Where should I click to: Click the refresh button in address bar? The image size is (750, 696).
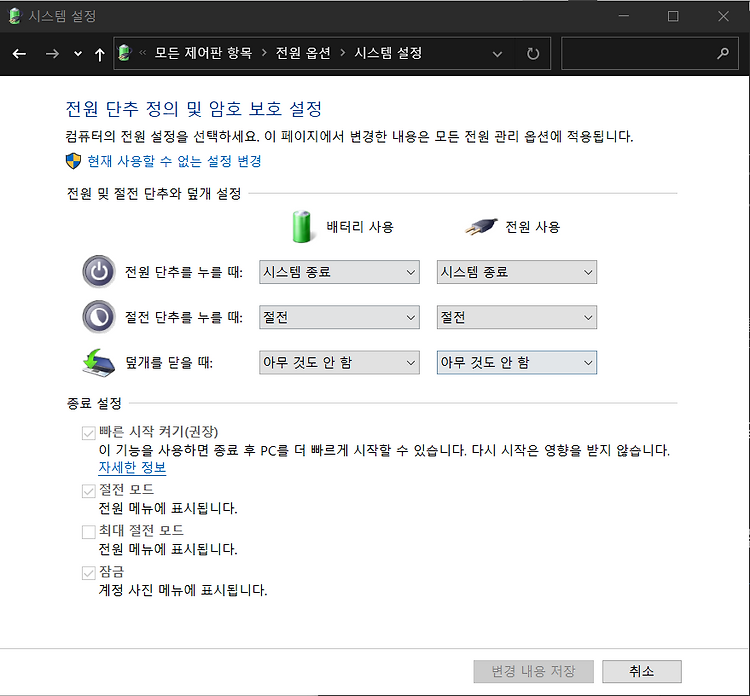tap(533, 54)
